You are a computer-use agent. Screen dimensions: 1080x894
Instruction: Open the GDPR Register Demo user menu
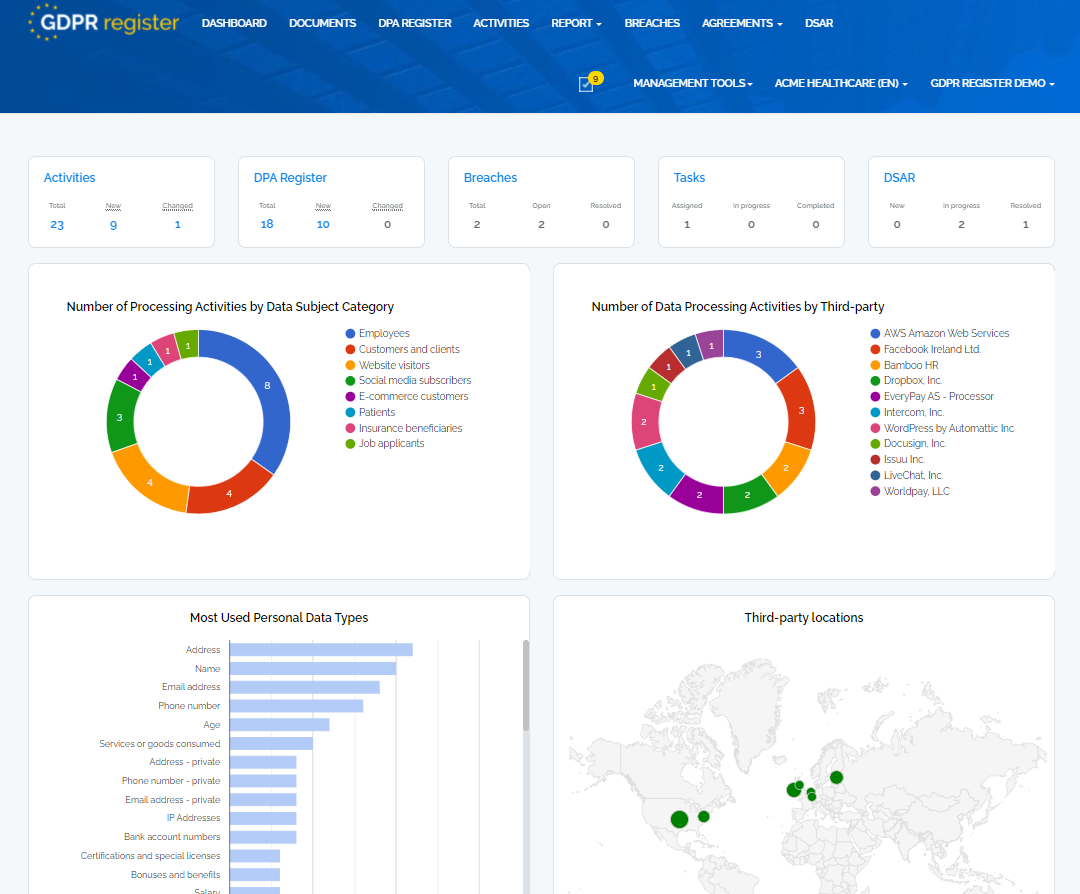[x=993, y=83]
